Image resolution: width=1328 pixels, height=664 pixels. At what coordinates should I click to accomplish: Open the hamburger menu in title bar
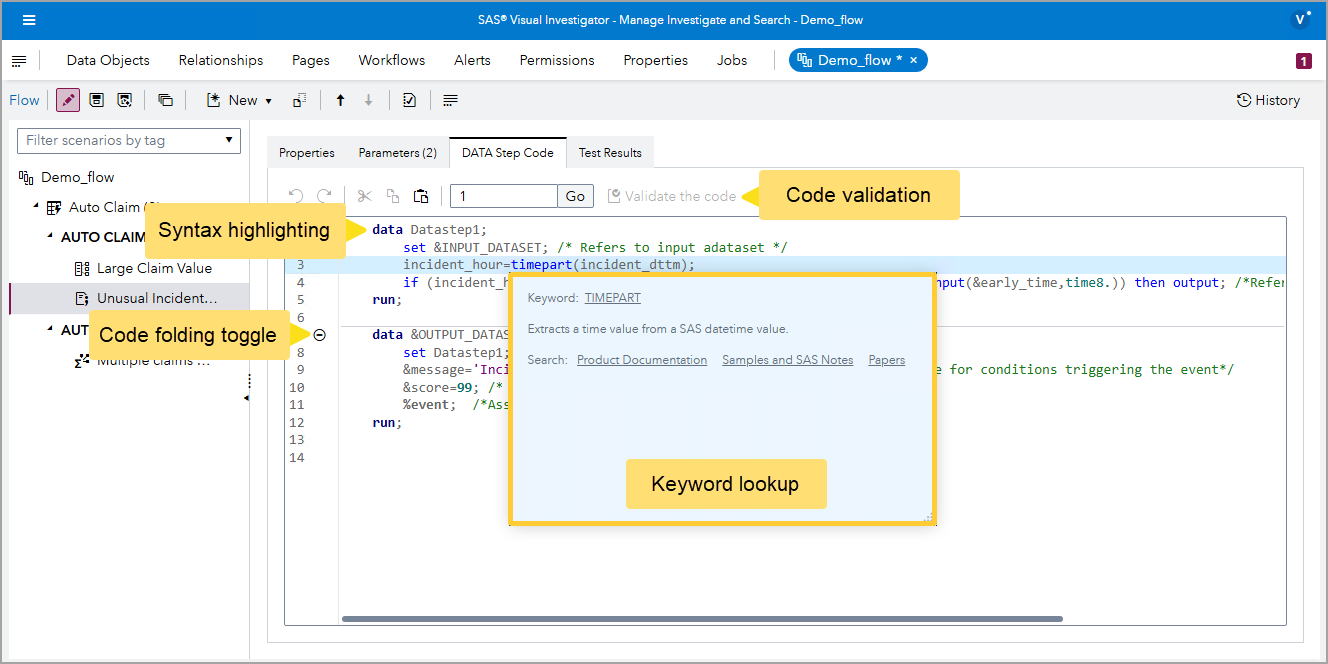click(x=29, y=20)
